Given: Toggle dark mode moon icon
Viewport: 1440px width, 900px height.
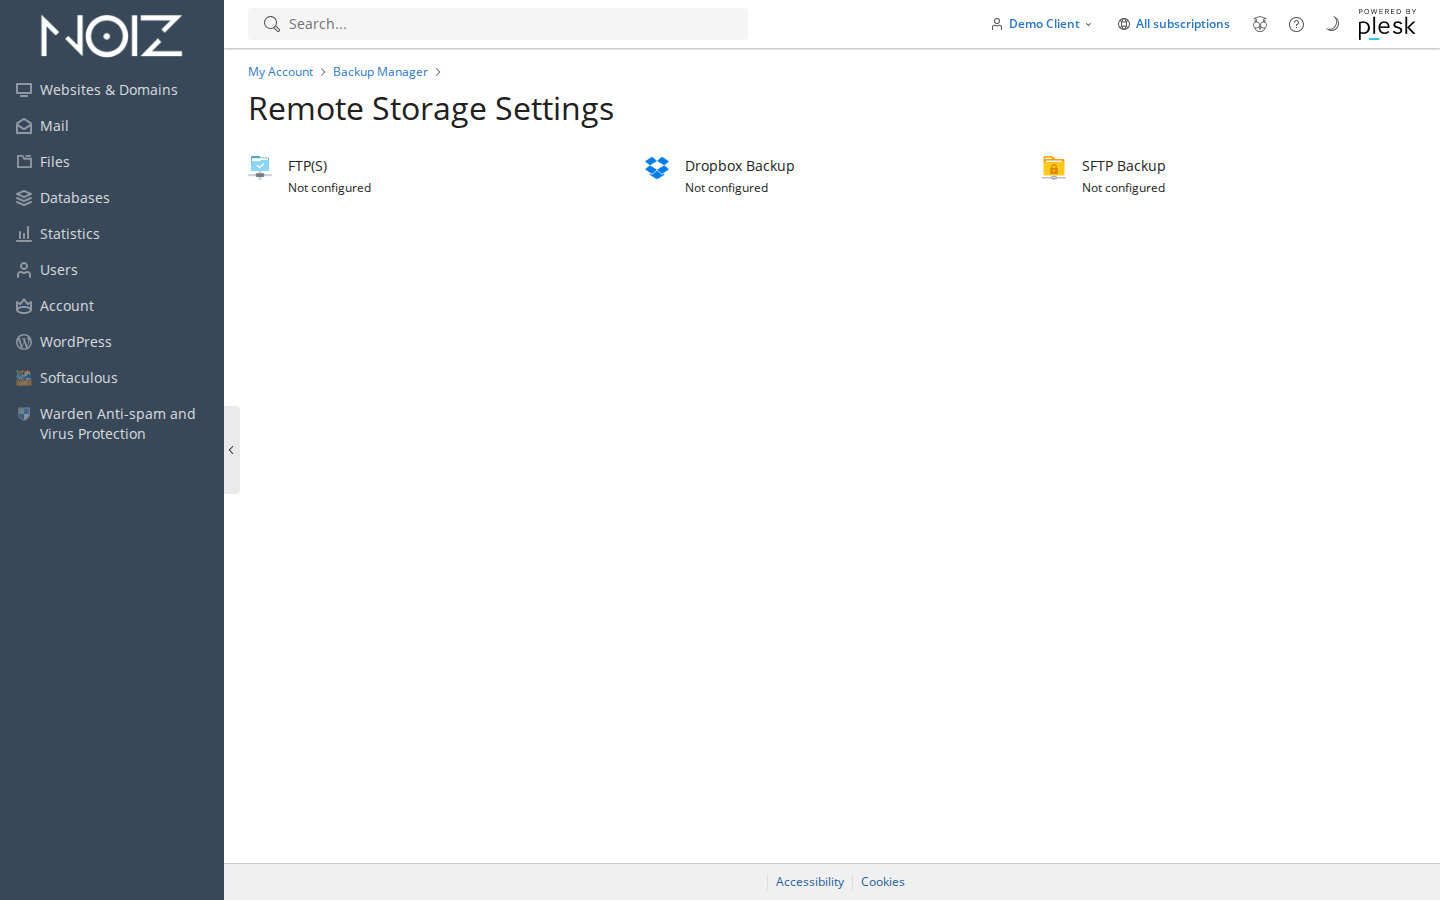Looking at the screenshot, I should pos(1332,24).
